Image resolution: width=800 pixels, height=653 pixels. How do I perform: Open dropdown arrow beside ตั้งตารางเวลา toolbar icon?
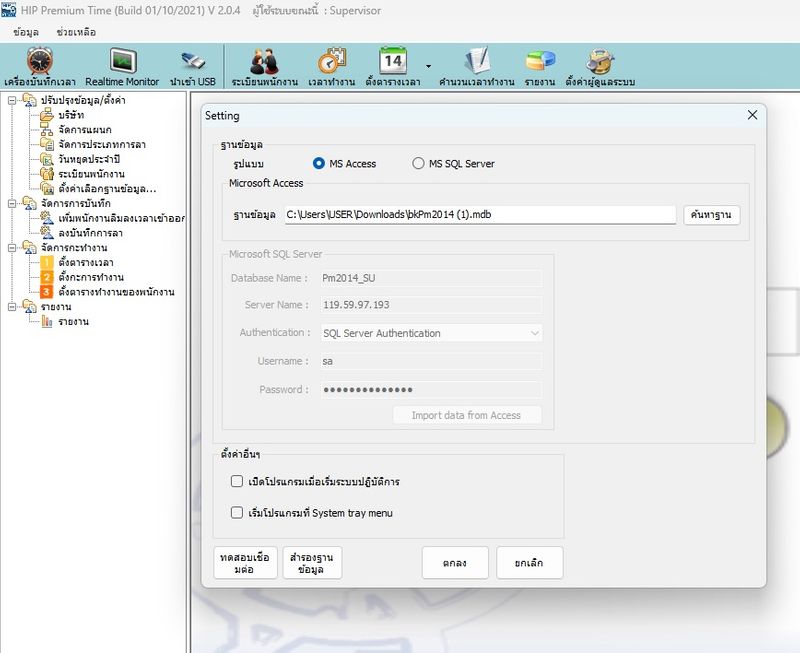pyautogui.click(x=428, y=66)
